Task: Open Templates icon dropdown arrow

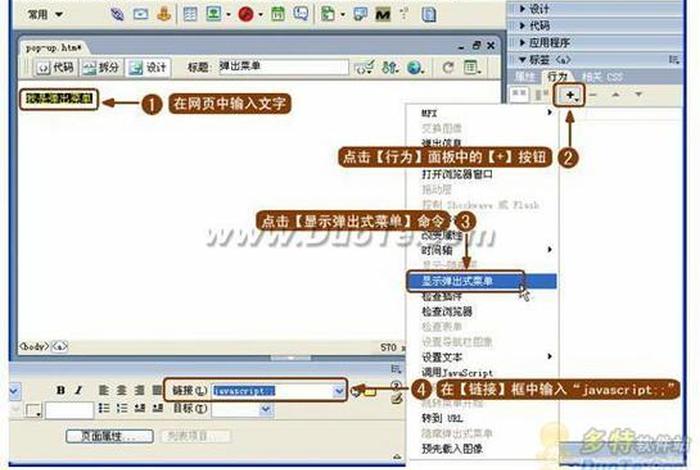Action: point(343,15)
